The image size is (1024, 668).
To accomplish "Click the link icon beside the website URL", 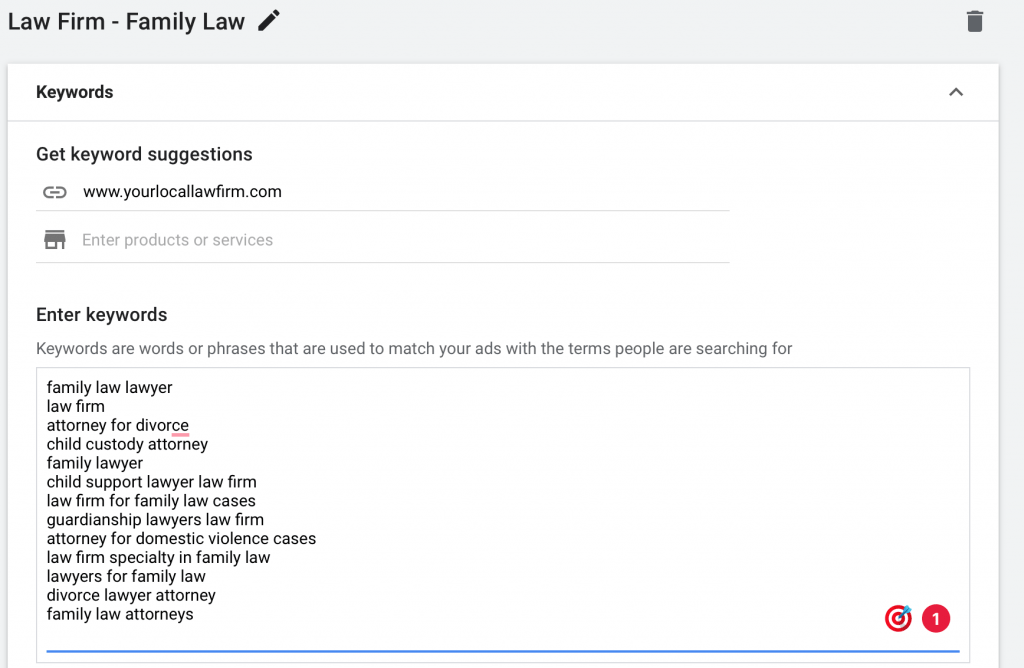I will pos(55,192).
